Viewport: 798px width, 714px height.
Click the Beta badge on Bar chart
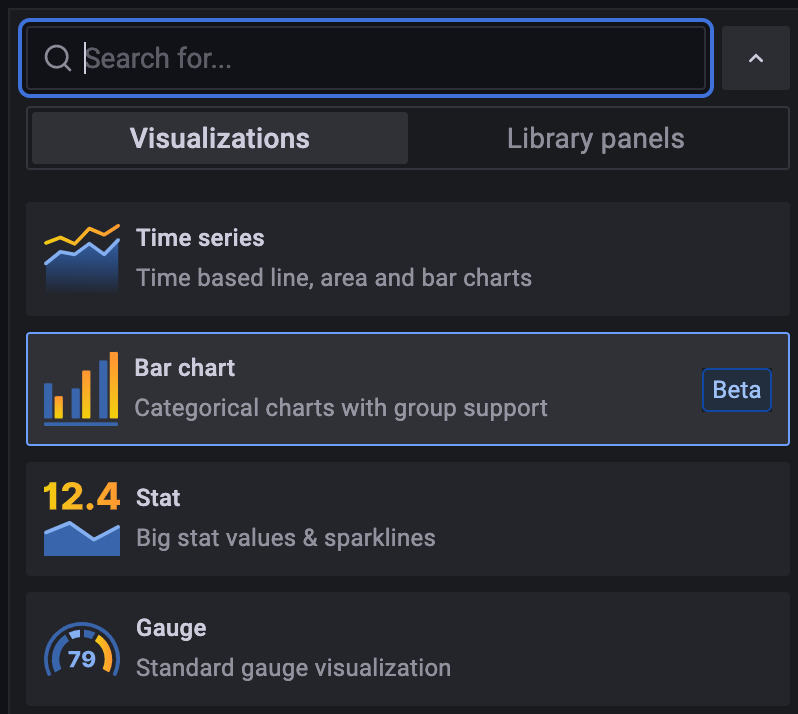click(x=737, y=389)
